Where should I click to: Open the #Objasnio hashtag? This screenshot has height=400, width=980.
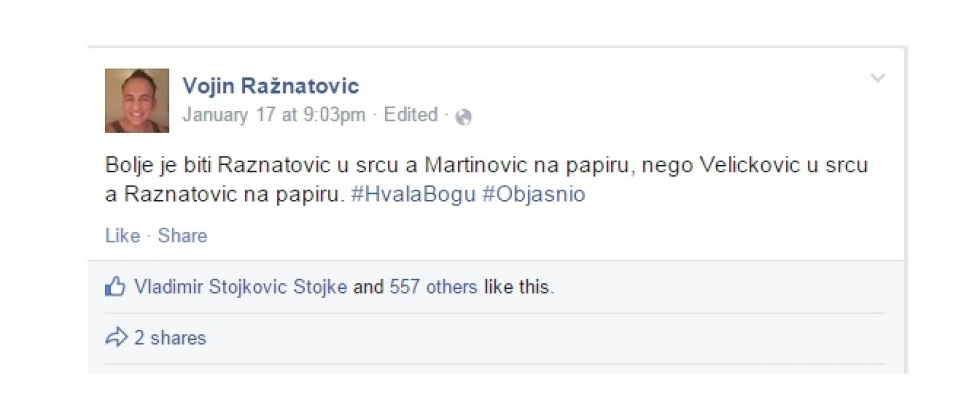point(533,195)
